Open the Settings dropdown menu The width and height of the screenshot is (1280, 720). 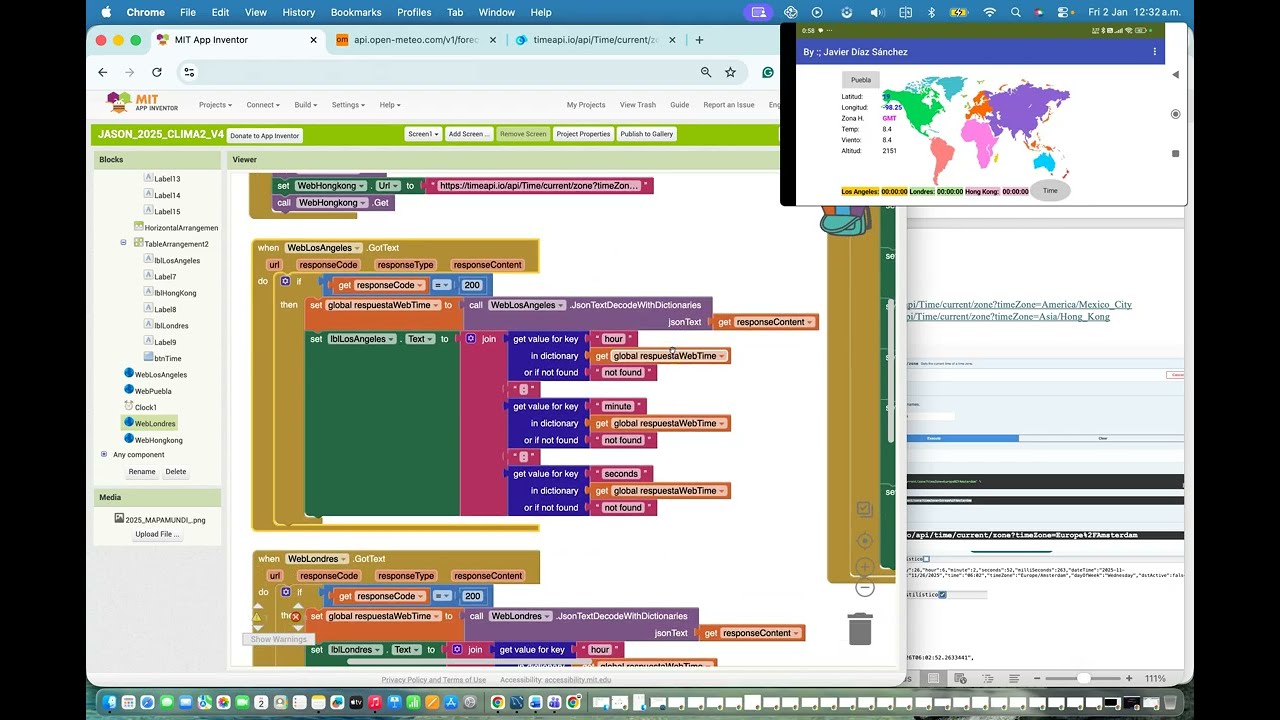coord(349,104)
